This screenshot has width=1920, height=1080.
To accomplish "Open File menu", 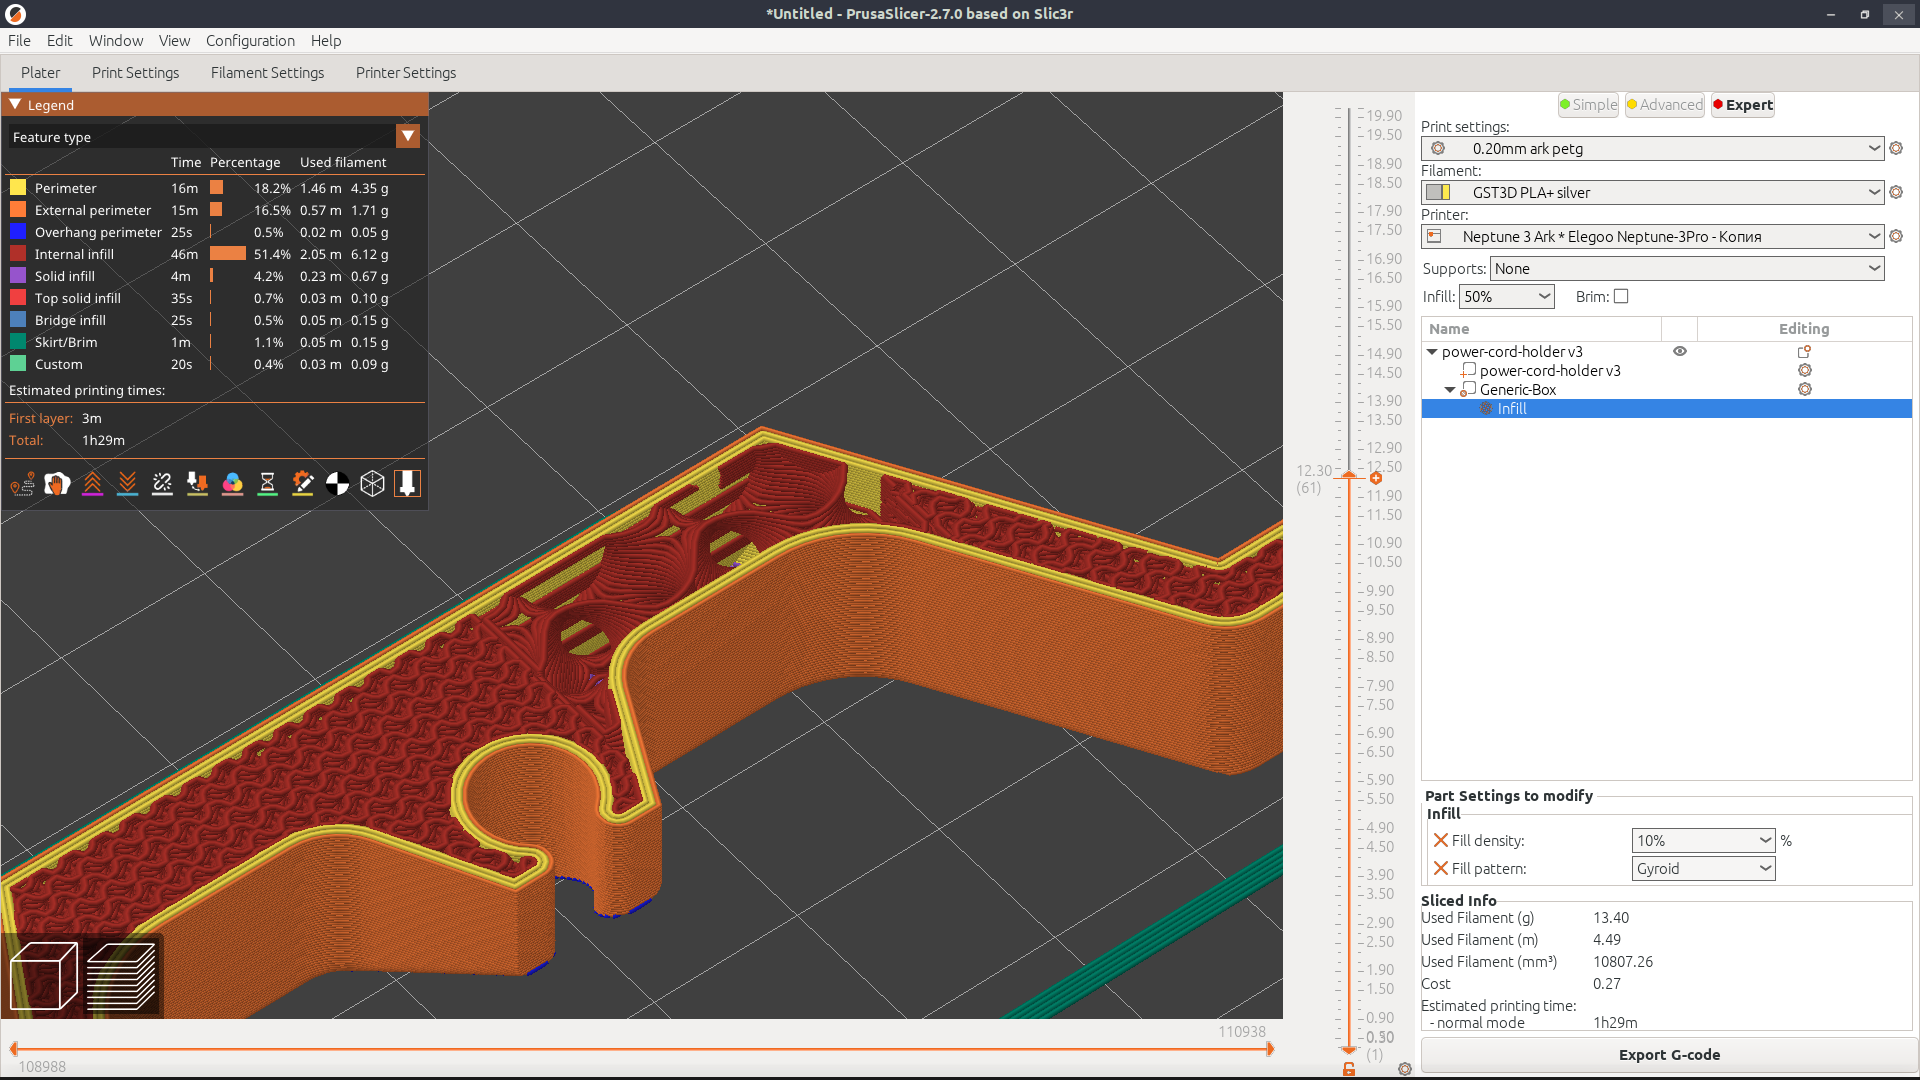I will [19, 40].
